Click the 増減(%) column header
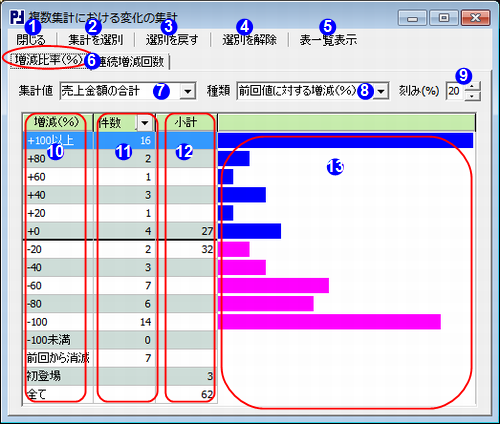The image size is (500, 424). [58, 123]
